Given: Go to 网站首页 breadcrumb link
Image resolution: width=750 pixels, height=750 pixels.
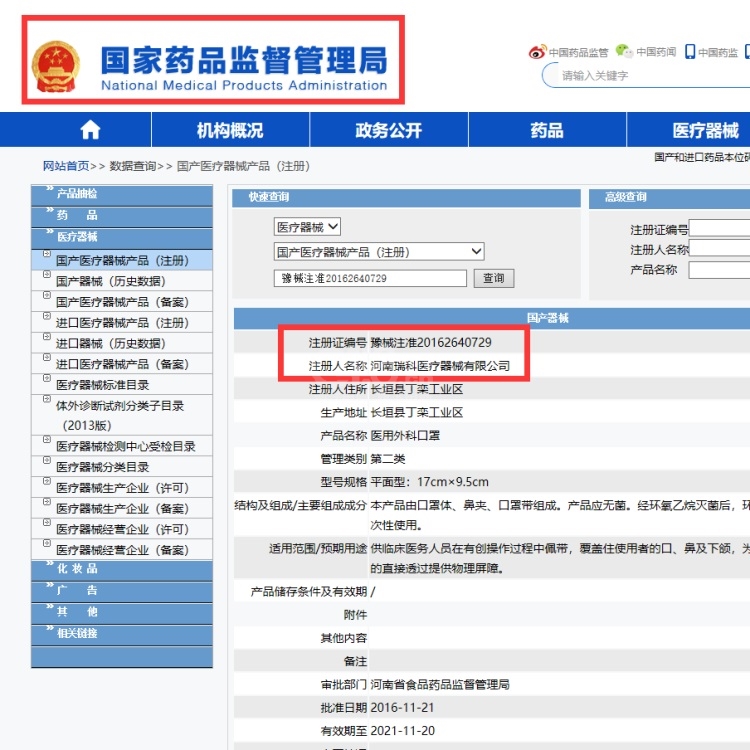Looking at the screenshot, I should [x=66, y=166].
